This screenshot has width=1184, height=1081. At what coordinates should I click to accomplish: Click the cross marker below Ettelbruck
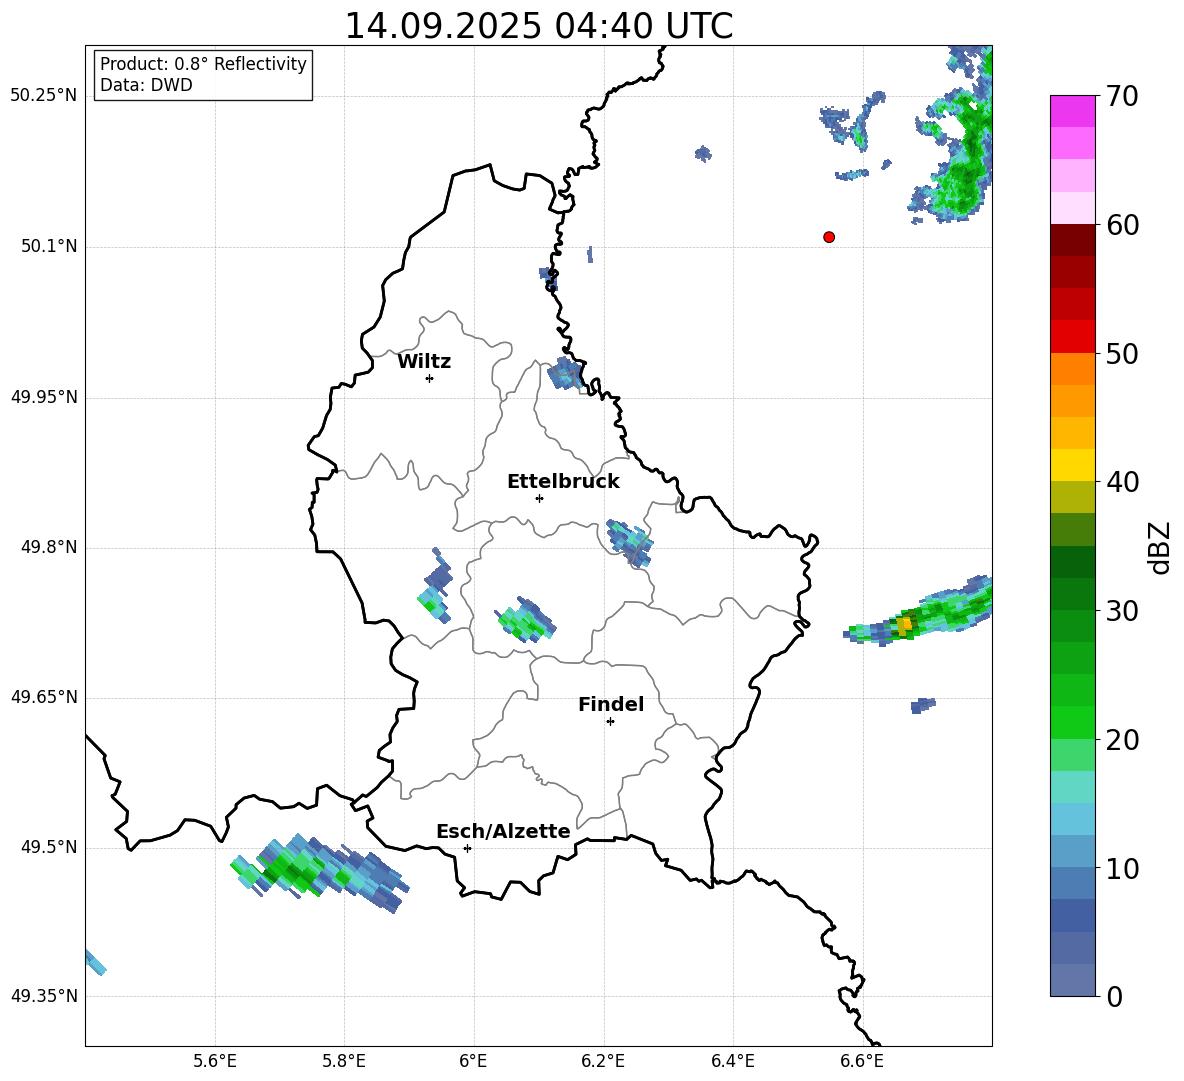coord(539,498)
